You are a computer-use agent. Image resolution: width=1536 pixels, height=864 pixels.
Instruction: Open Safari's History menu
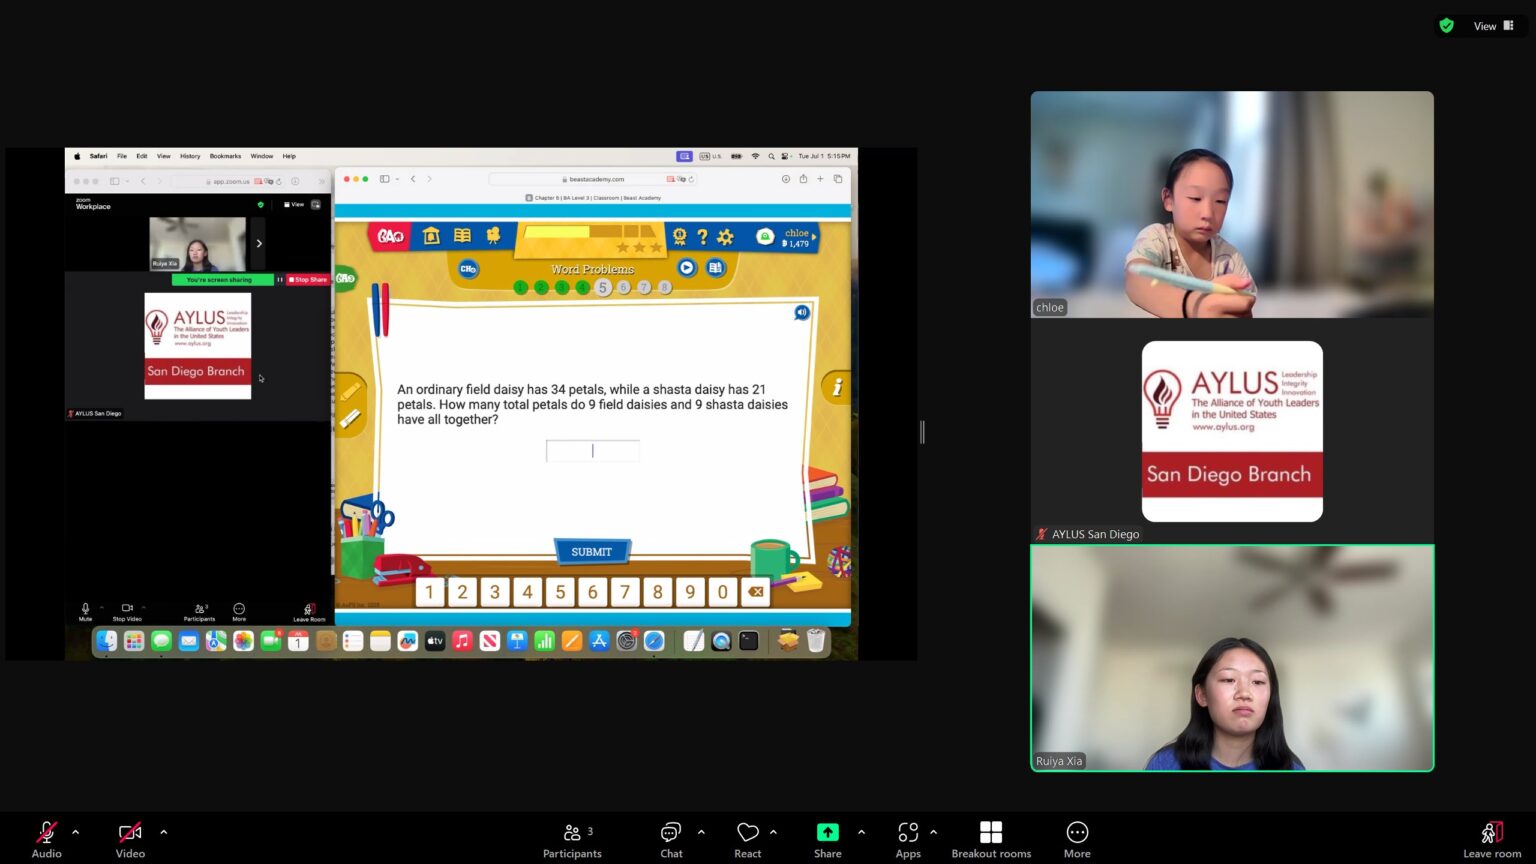(x=190, y=156)
